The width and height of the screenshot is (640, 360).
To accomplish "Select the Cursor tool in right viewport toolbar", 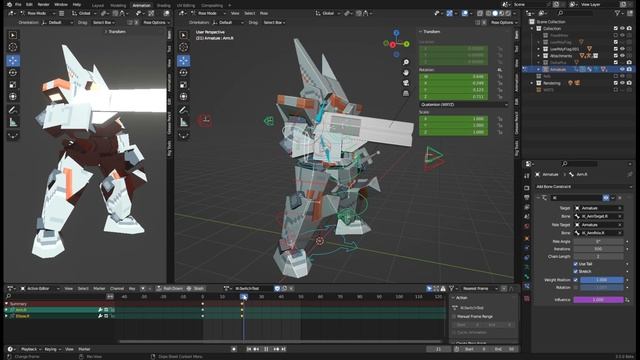I will tap(184, 47).
